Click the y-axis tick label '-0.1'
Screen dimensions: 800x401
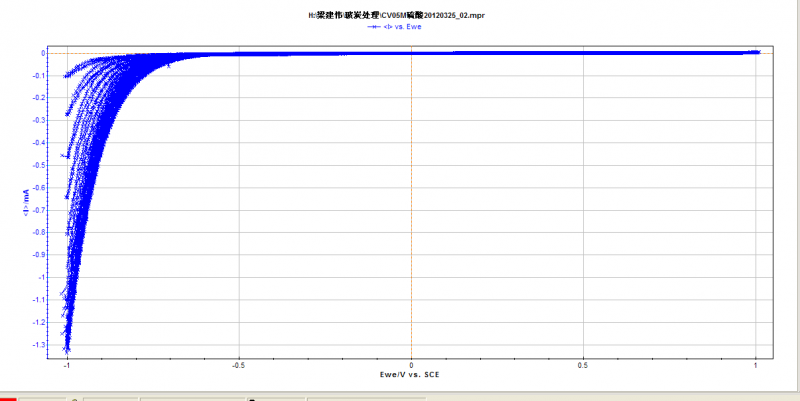pyautogui.click(x=39, y=76)
